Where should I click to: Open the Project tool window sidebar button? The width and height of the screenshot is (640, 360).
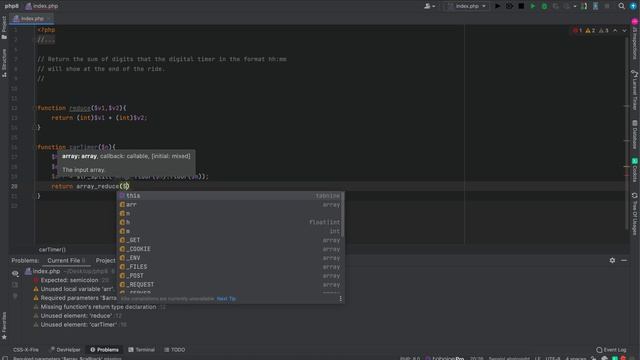click(x=4, y=28)
